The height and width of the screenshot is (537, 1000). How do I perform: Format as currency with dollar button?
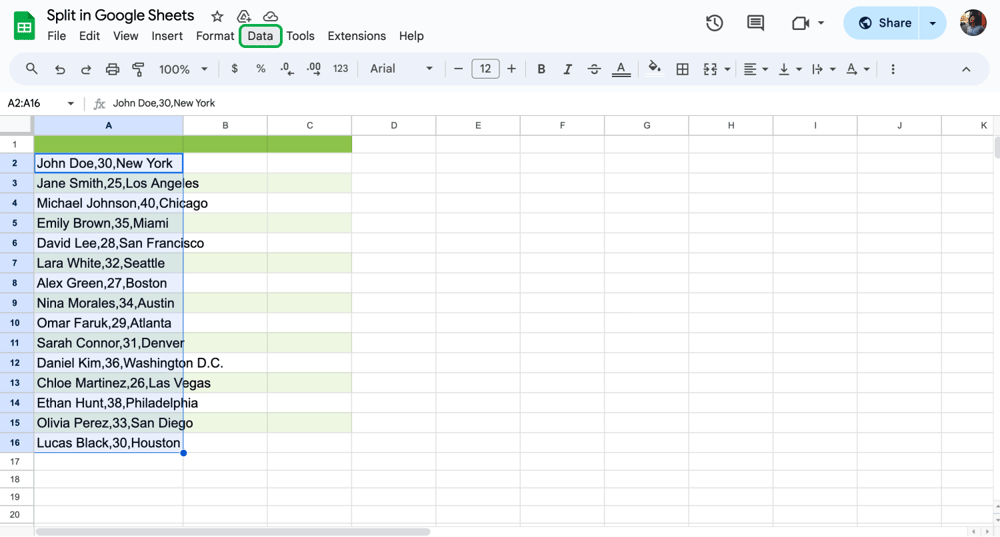[234, 69]
